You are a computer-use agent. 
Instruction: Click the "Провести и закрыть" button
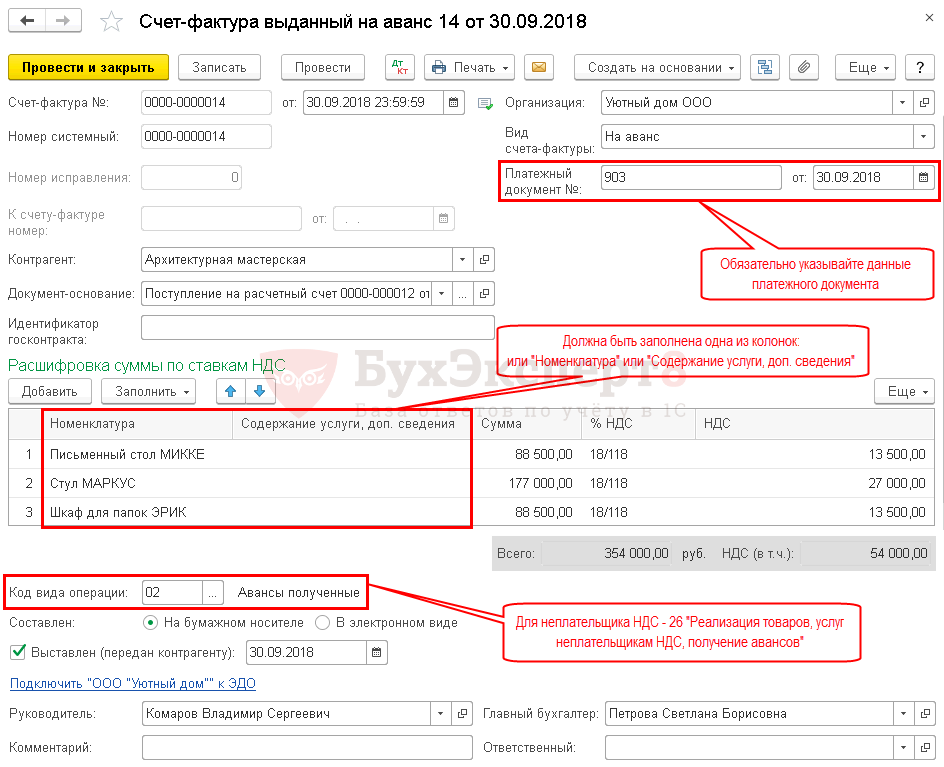88,67
